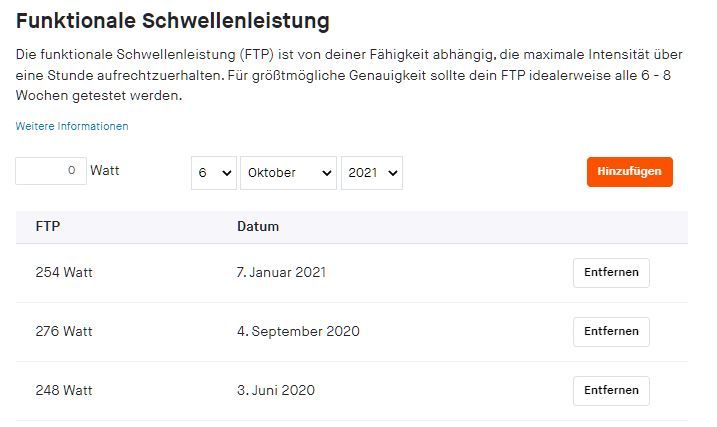Expand the month dropdown showing Oktober

click(288, 173)
